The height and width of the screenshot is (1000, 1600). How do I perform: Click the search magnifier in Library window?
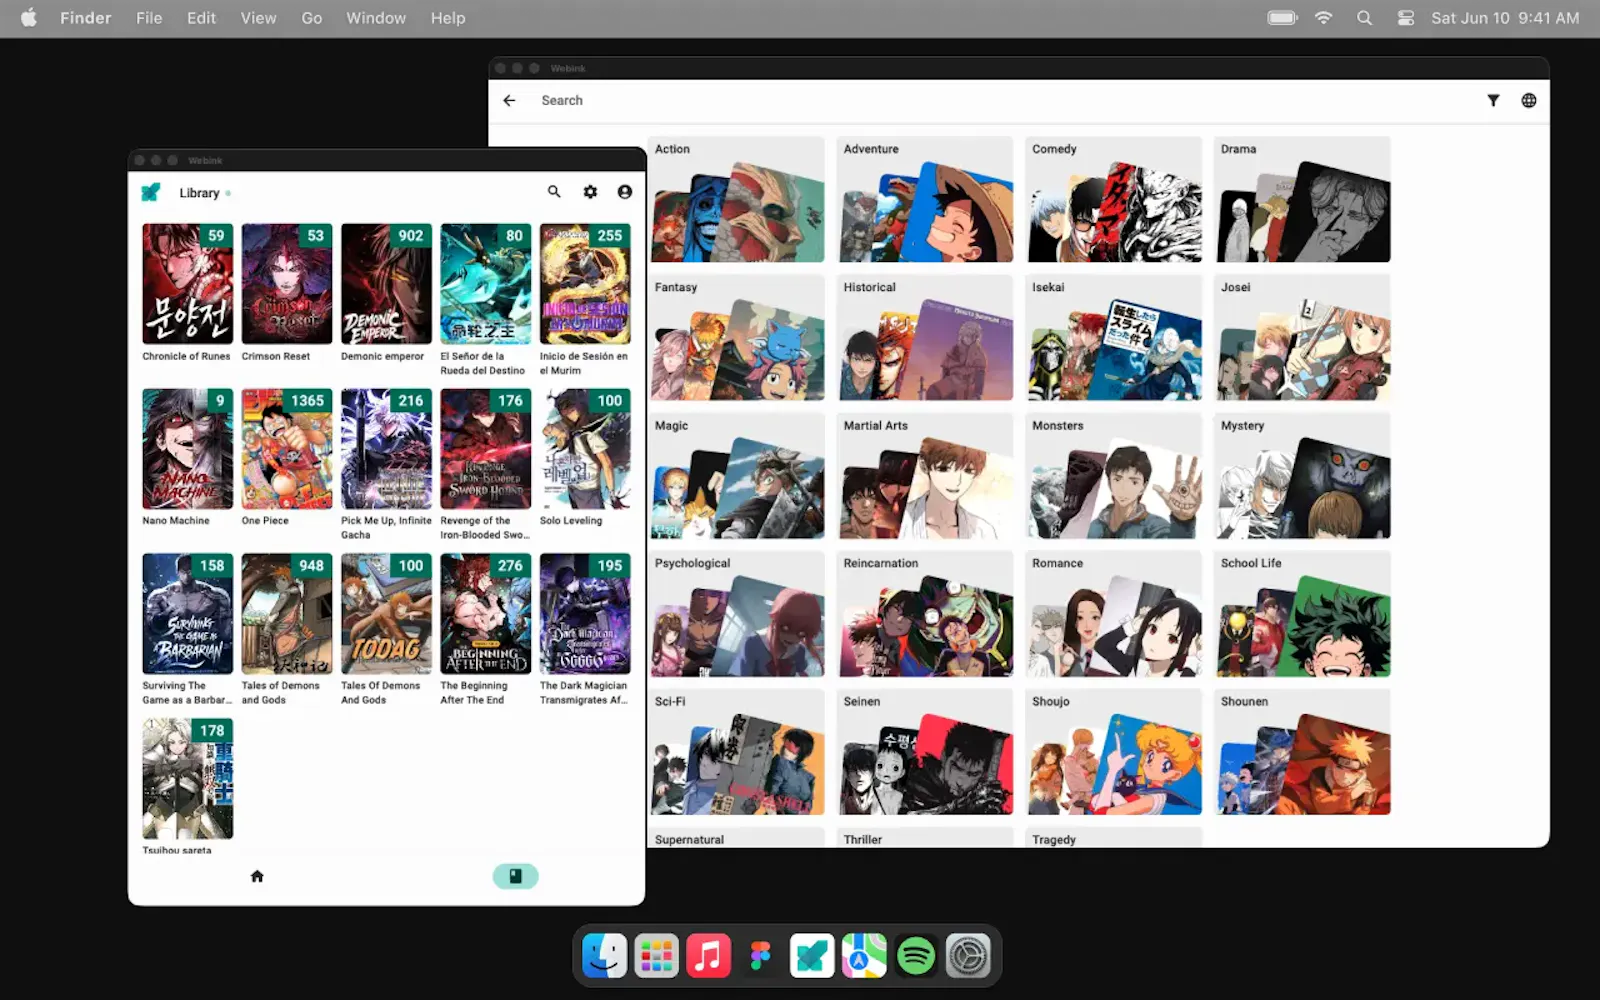(554, 192)
